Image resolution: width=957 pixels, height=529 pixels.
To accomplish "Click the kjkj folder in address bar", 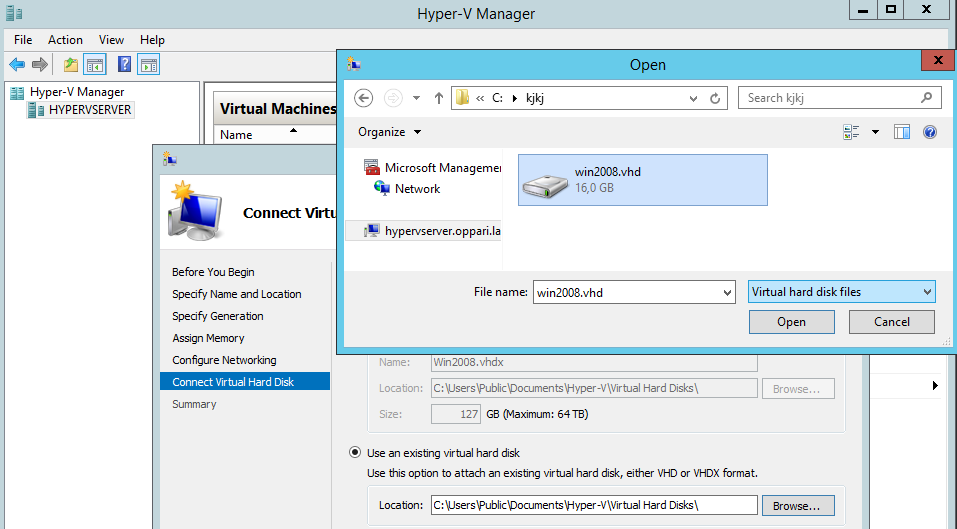I will pyautogui.click(x=535, y=98).
